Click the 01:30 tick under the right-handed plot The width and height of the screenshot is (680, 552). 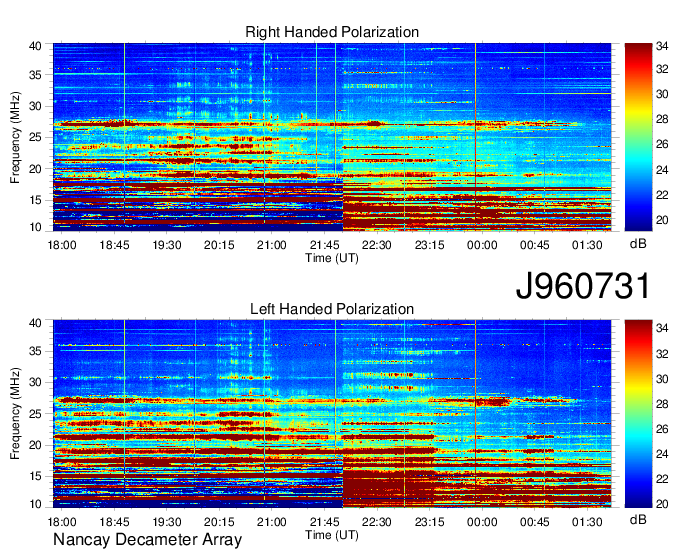pyautogui.click(x=587, y=245)
